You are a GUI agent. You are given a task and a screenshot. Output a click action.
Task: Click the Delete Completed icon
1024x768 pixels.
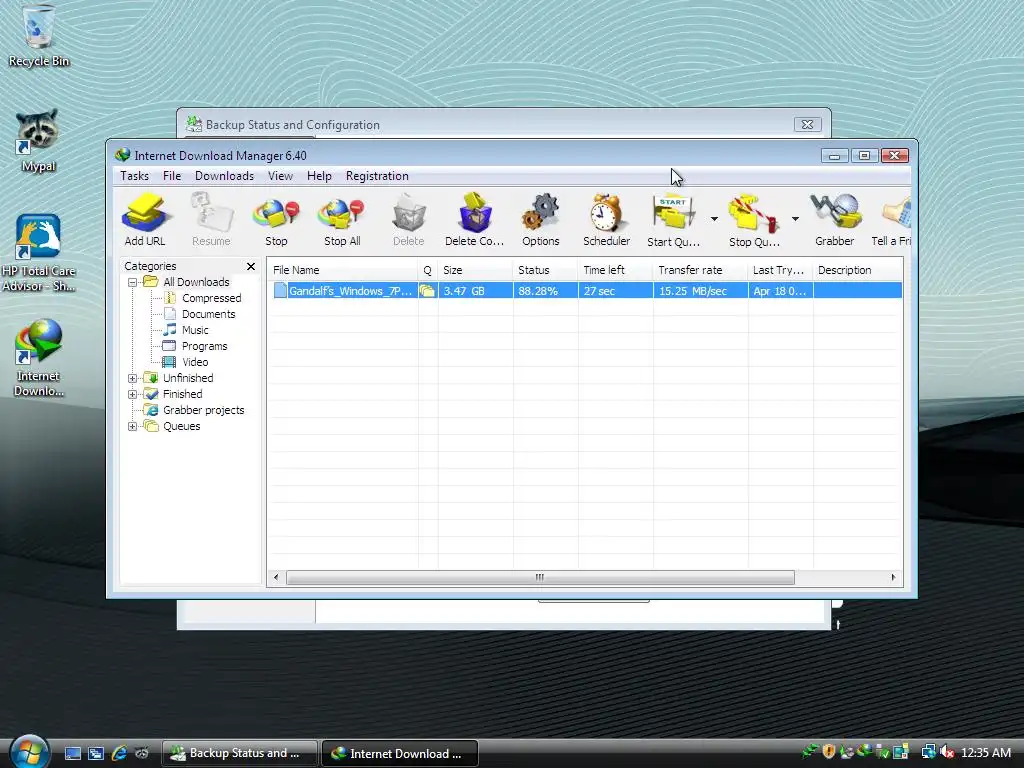tap(475, 219)
